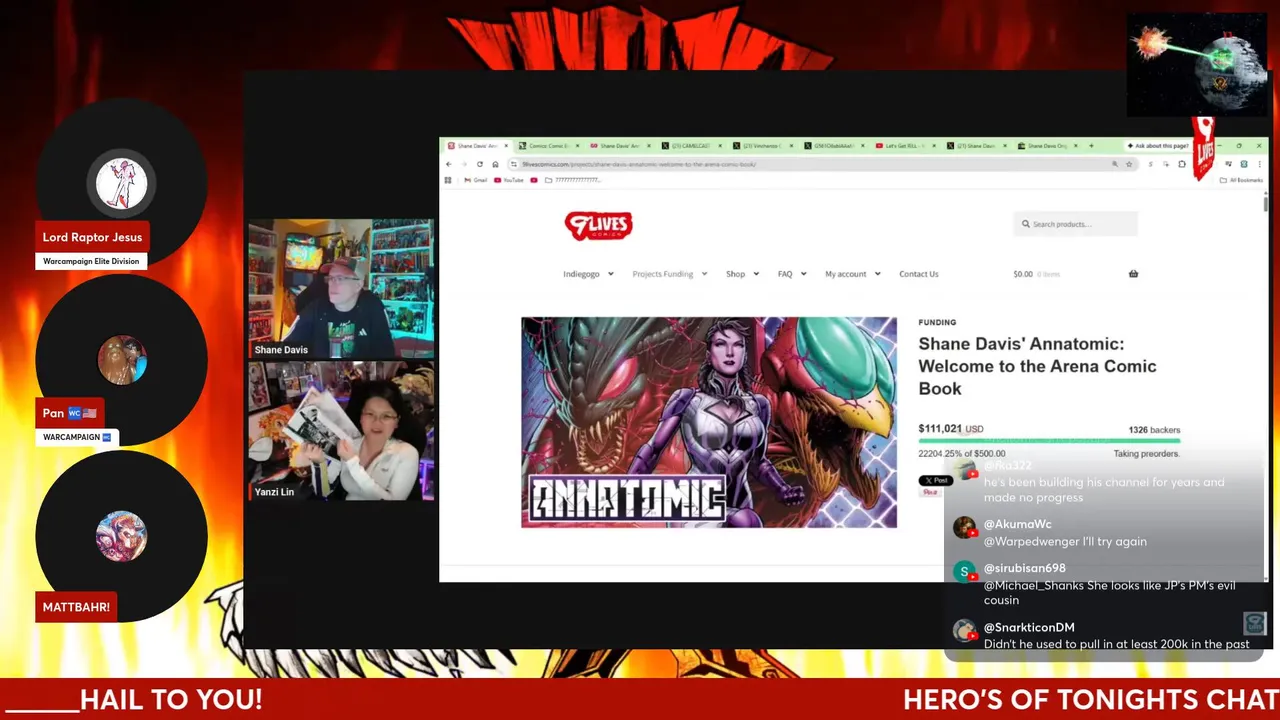Click the browser home icon
The width and height of the screenshot is (1280, 720).
[495, 164]
